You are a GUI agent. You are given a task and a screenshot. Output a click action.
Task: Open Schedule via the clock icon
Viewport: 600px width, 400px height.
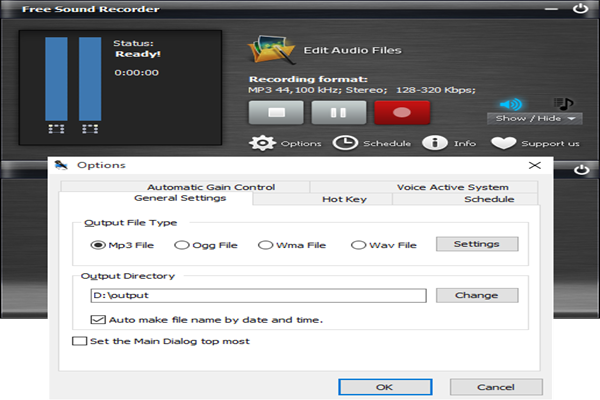pos(345,143)
